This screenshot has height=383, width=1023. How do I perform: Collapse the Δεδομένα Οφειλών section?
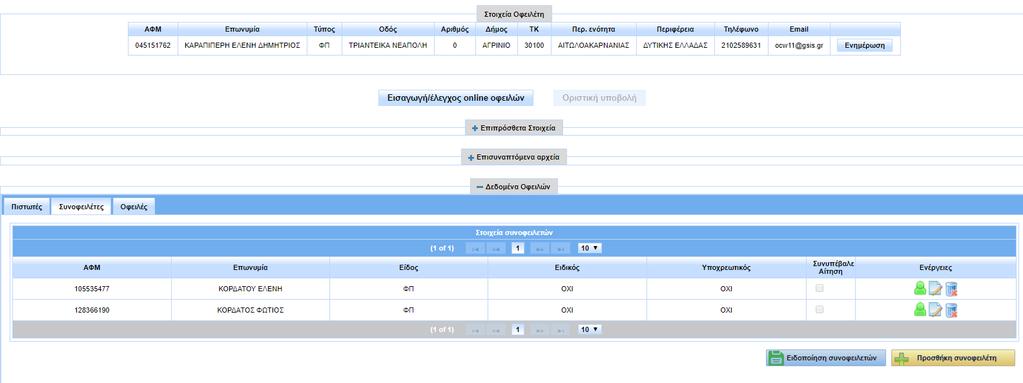[514, 187]
